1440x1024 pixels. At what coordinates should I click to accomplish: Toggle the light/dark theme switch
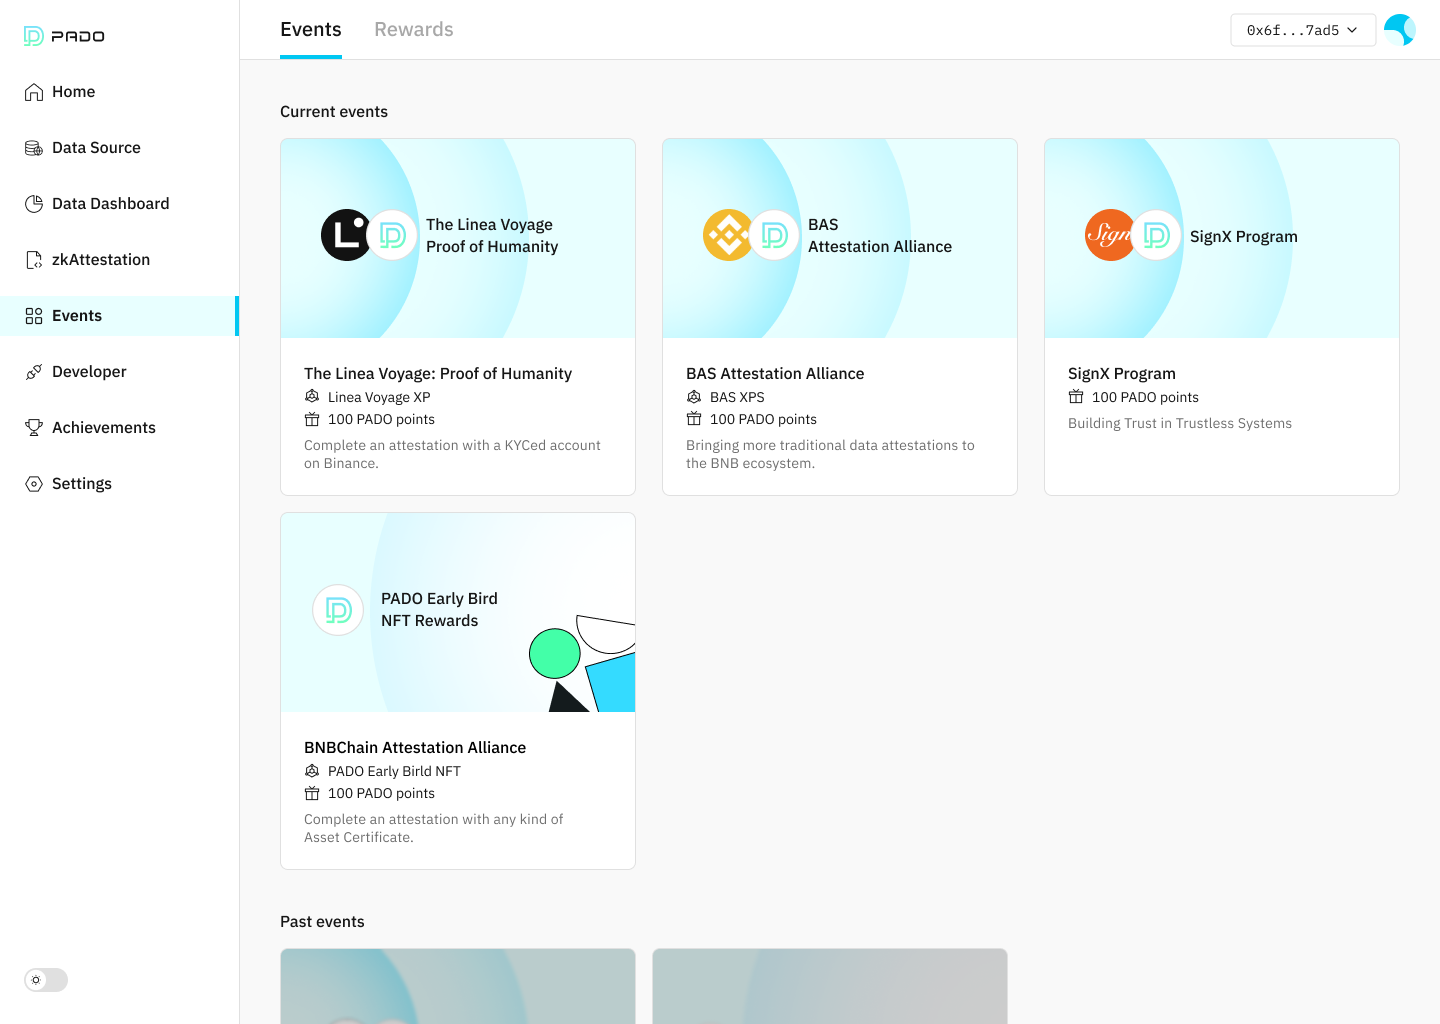point(46,980)
